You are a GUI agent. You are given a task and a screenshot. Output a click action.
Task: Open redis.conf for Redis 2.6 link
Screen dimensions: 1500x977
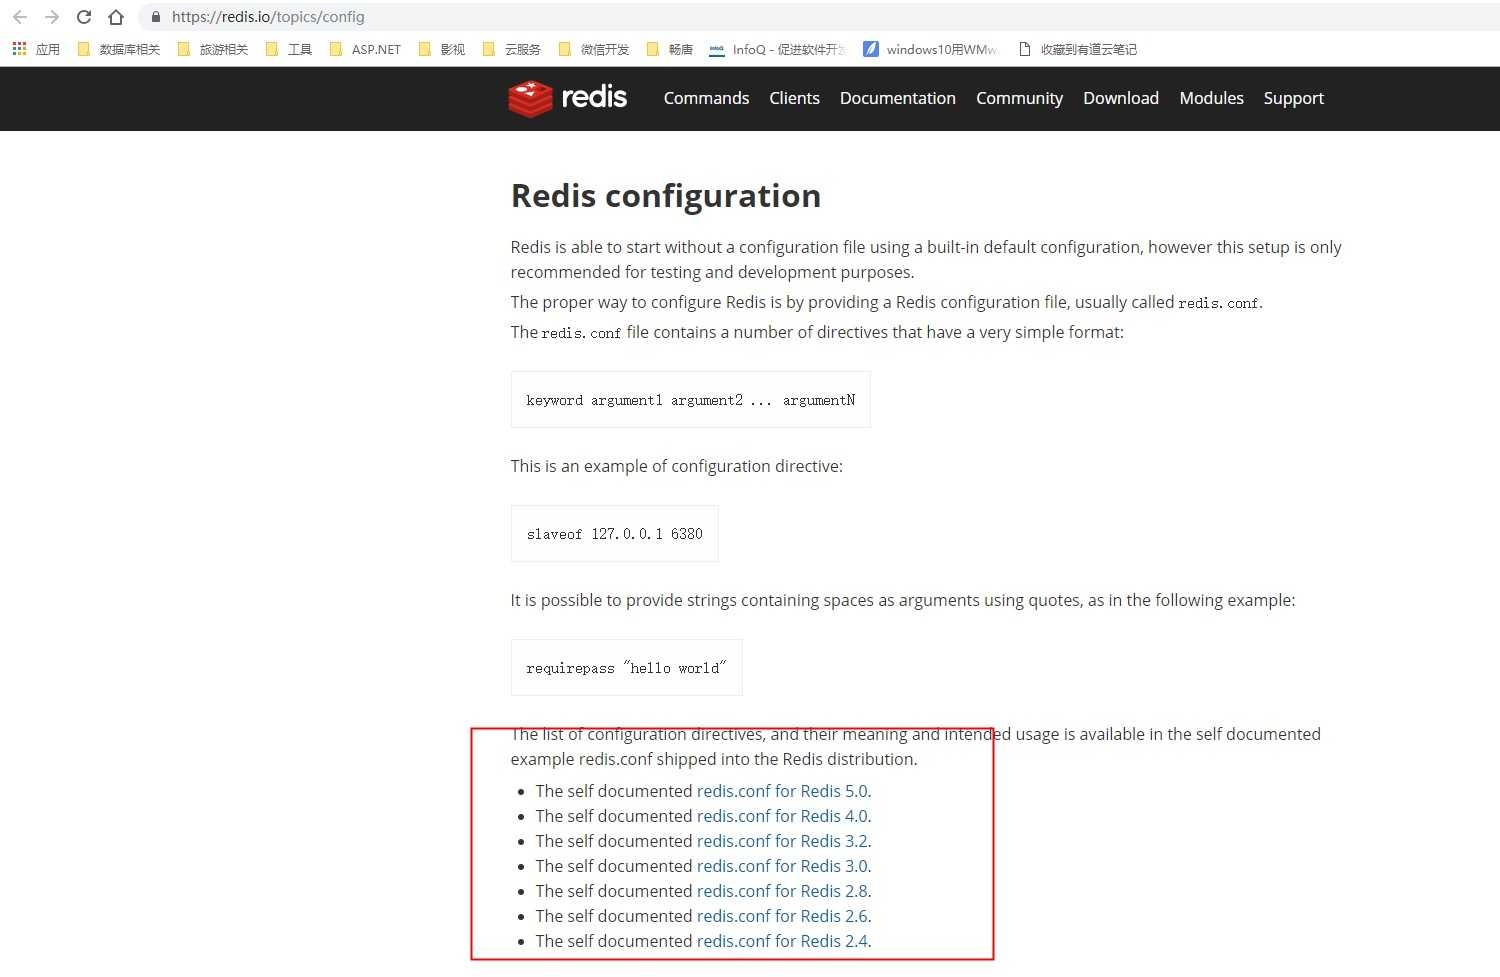782,916
